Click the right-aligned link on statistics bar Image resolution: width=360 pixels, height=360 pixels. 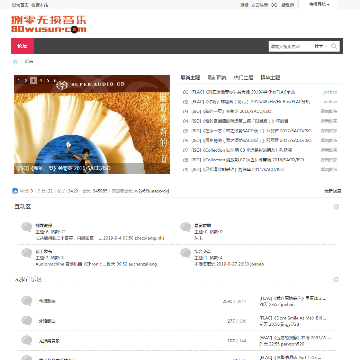(x=333, y=191)
